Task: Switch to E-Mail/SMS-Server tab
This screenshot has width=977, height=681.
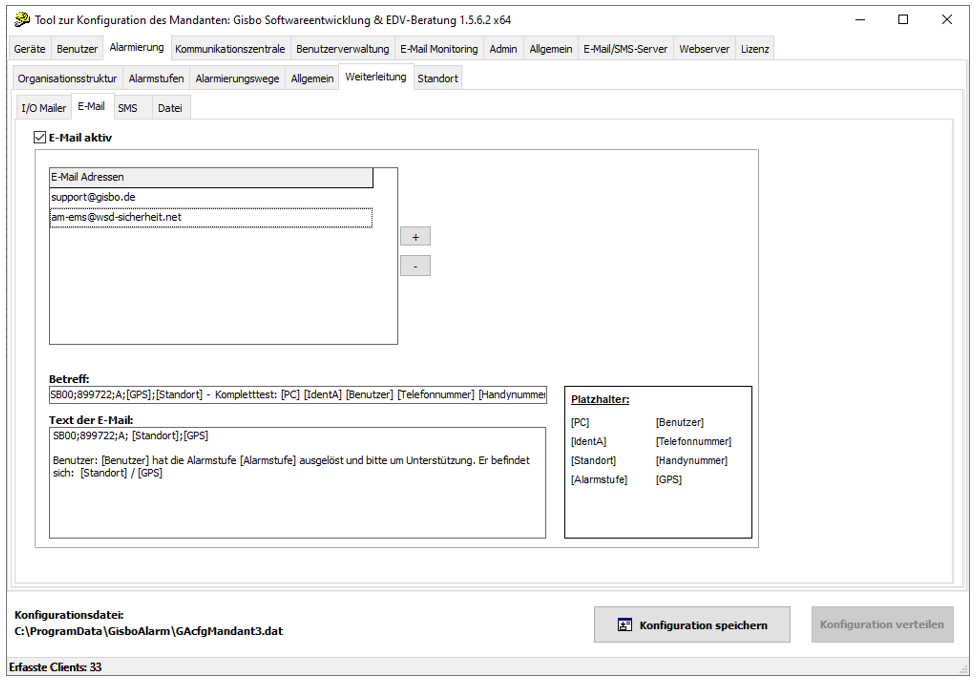Action: (625, 49)
